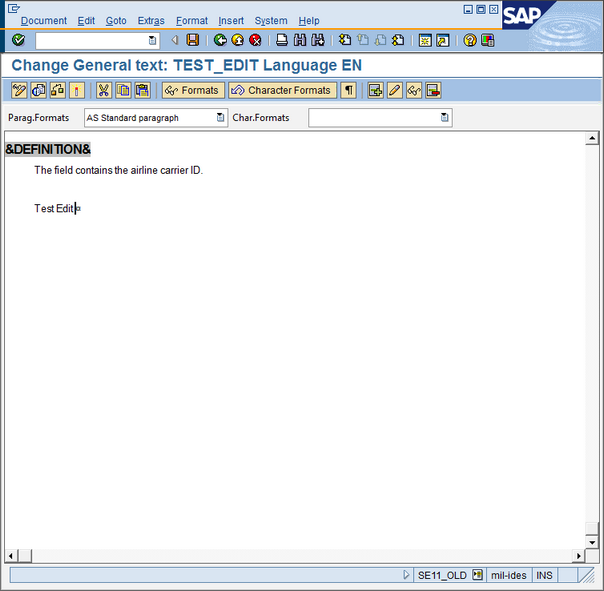
Task: Click the 'Test Edit' text line
Action: click(54, 208)
